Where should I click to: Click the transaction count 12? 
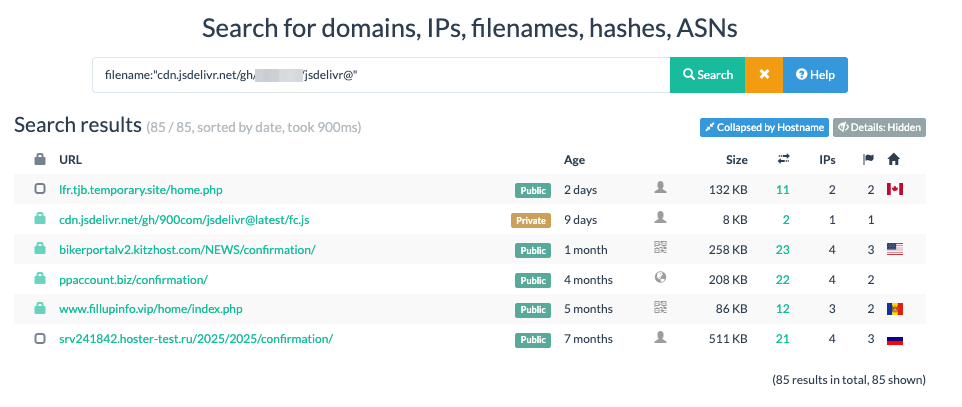coord(782,309)
